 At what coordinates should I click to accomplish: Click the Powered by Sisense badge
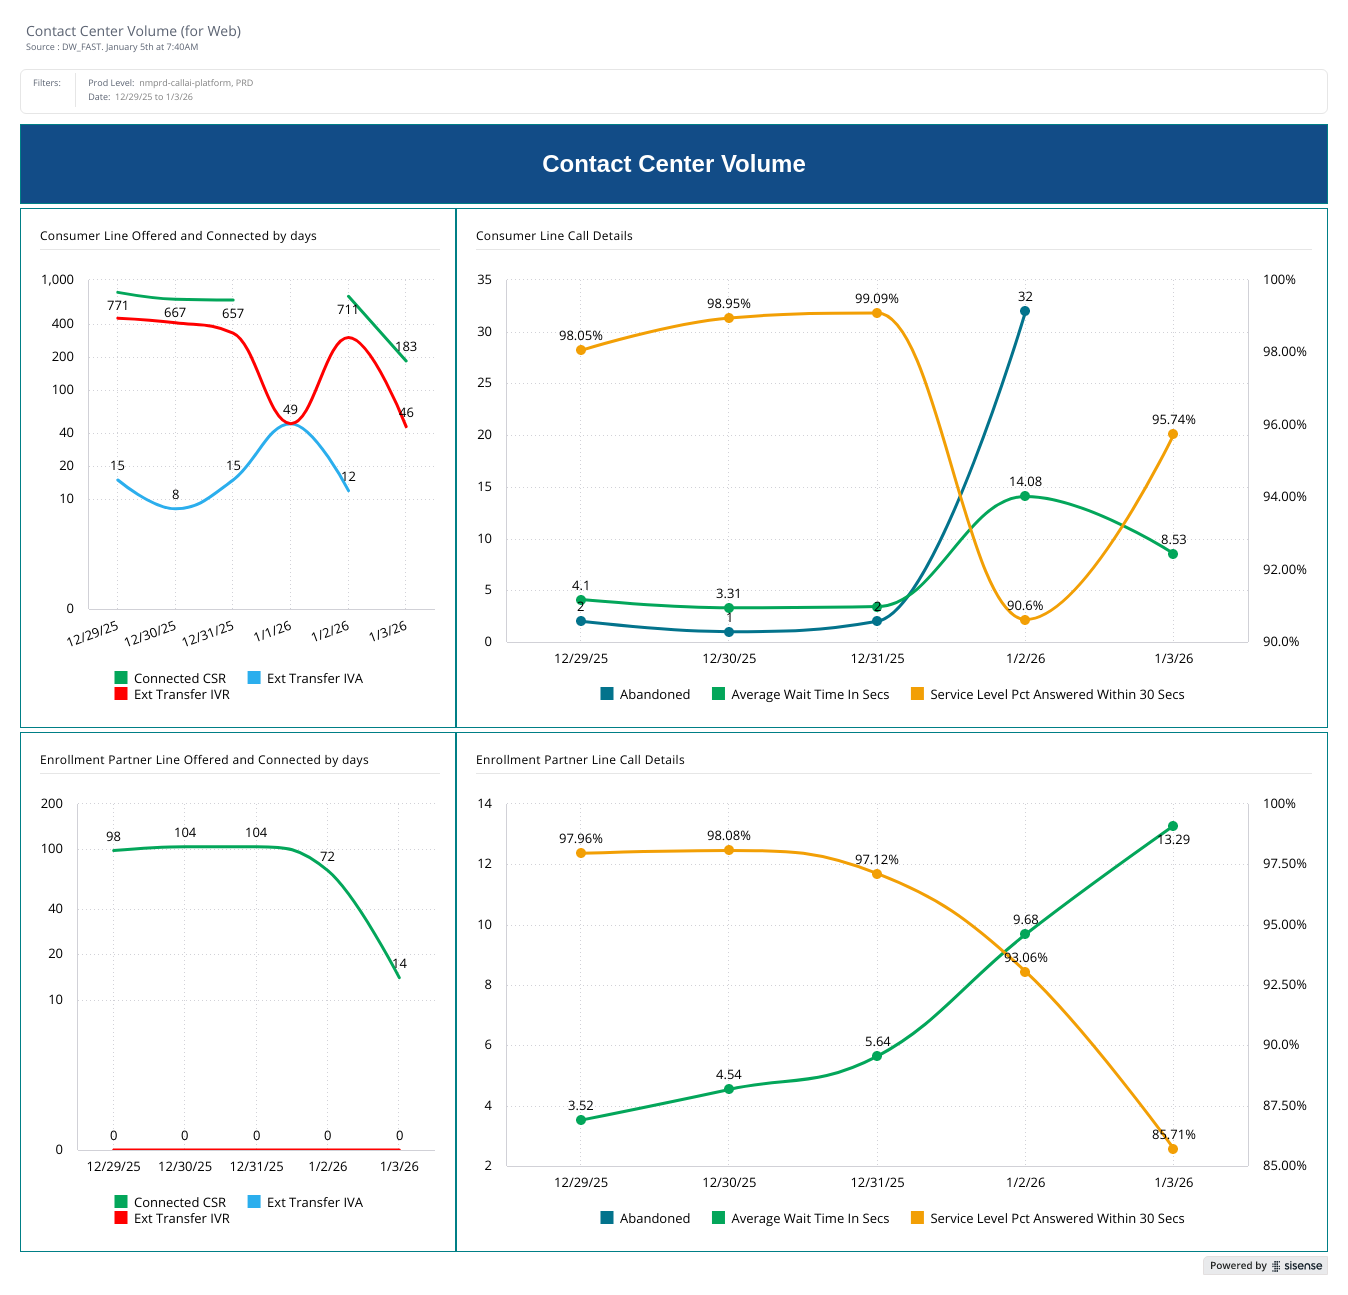pyautogui.click(x=1265, y=1266)
